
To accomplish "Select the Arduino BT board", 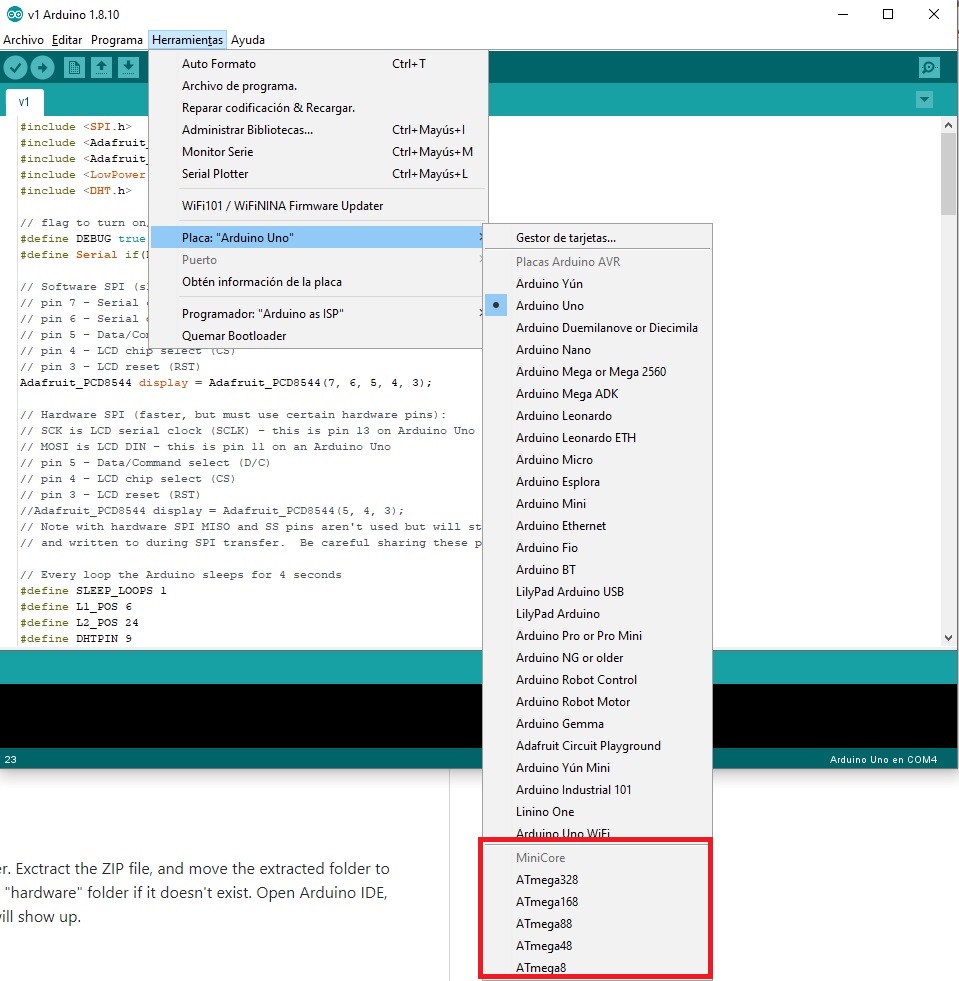I will pos(598,569).
